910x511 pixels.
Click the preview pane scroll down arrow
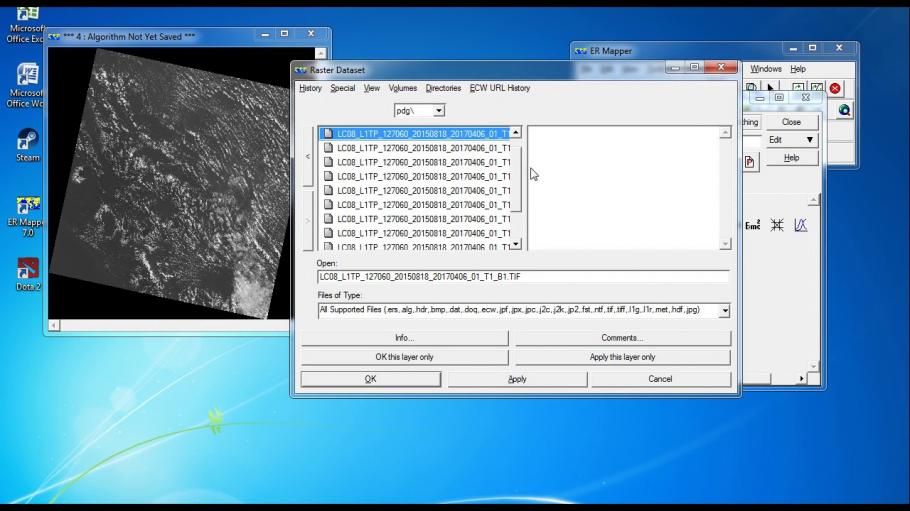(725, 244)
